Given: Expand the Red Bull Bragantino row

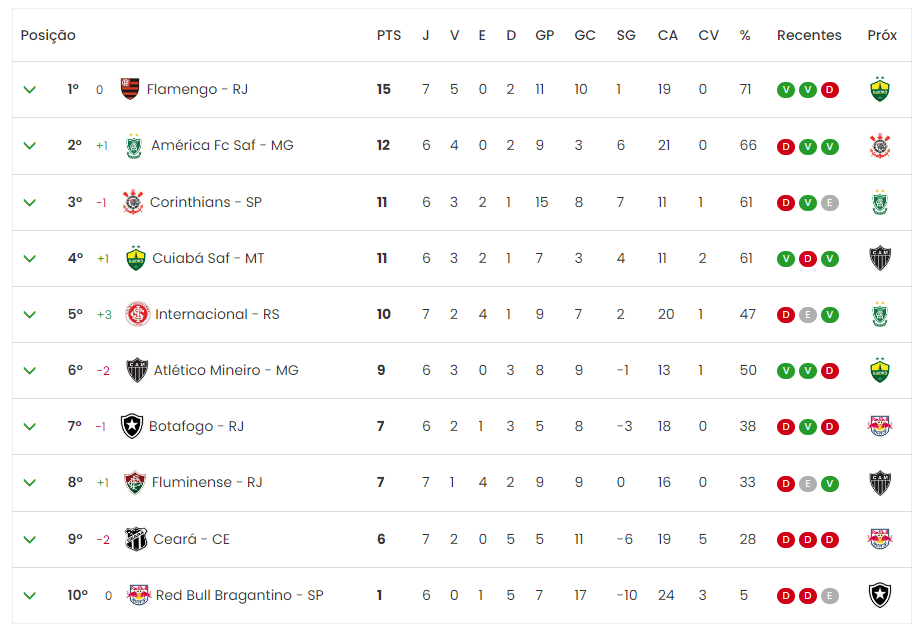Looking at the screenshot, I should [x=29, y=596].
